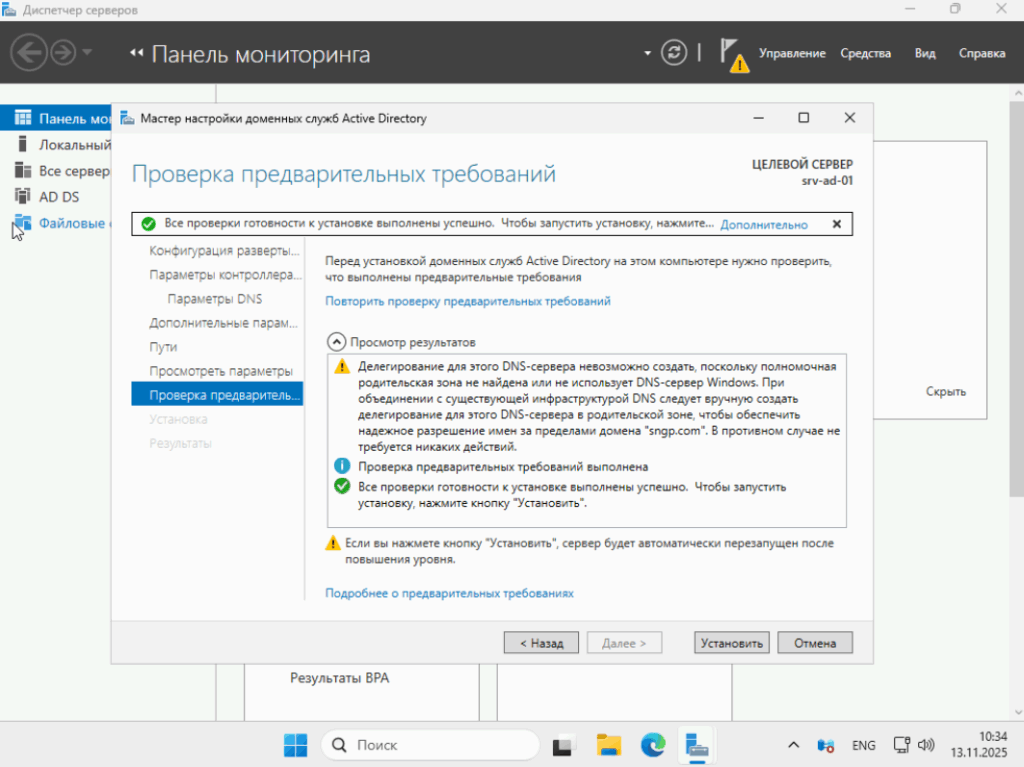Image resolution: width=1024 pixels, height=767 pixels.
Task: Click the volume icon in system tray
Action: coord(926,745)
